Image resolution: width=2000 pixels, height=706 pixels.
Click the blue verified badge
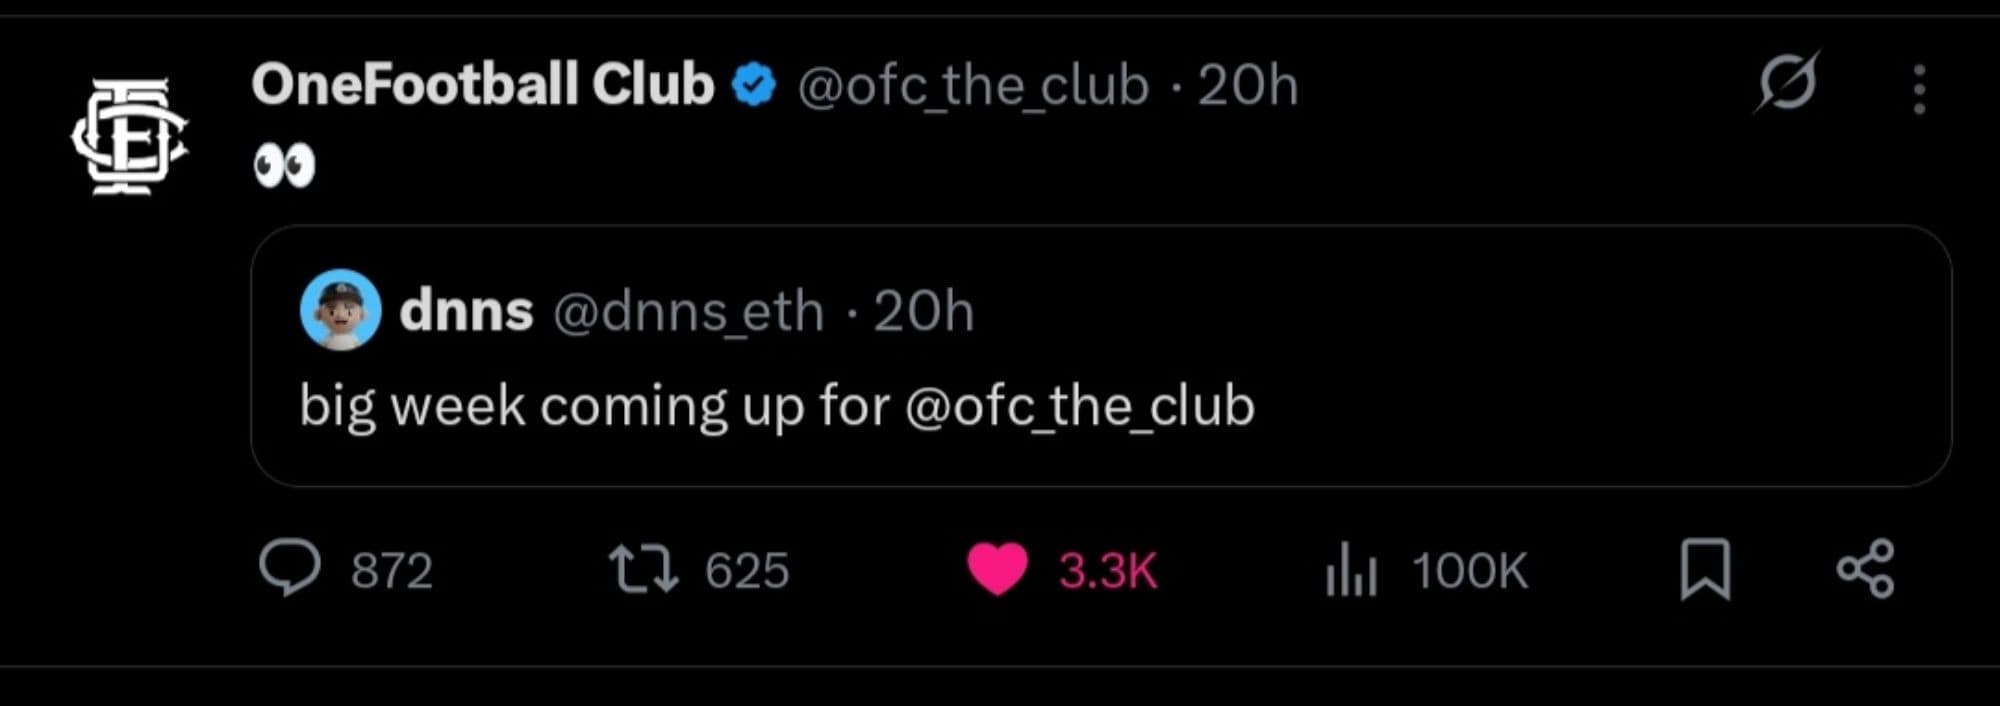point(754,85)
